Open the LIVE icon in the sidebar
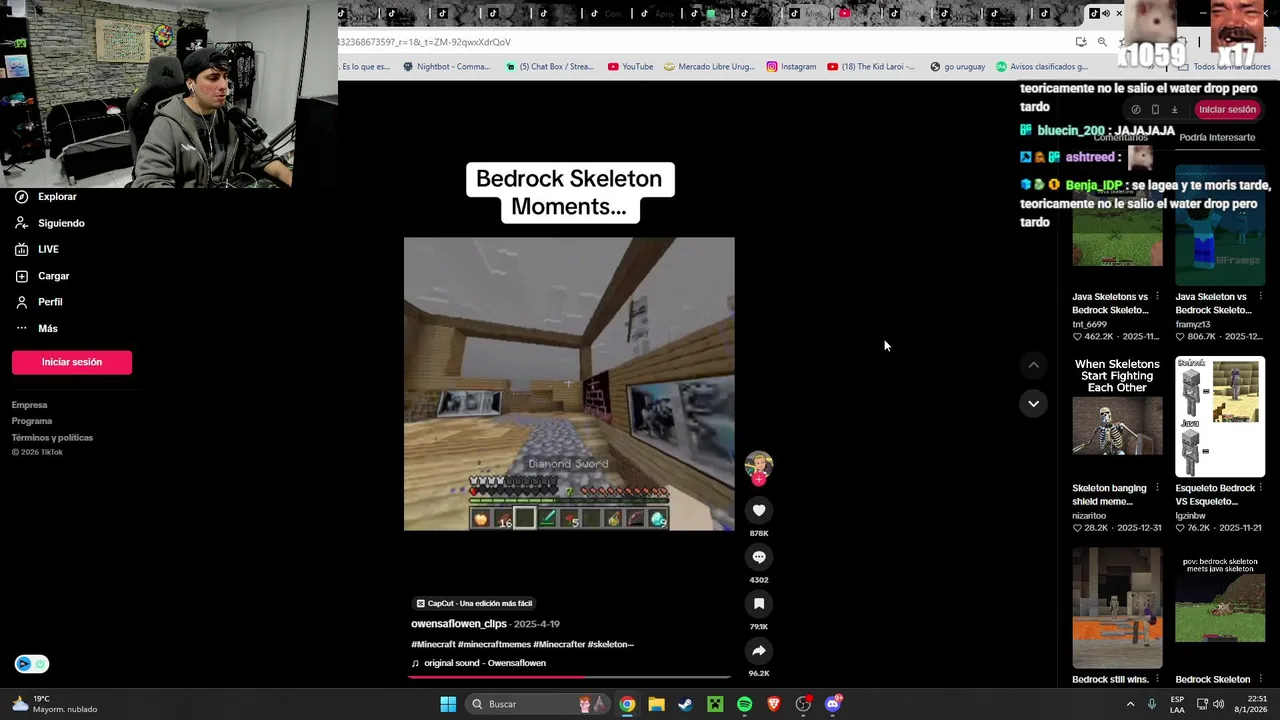1280x720 pixels. click(21, 249)
